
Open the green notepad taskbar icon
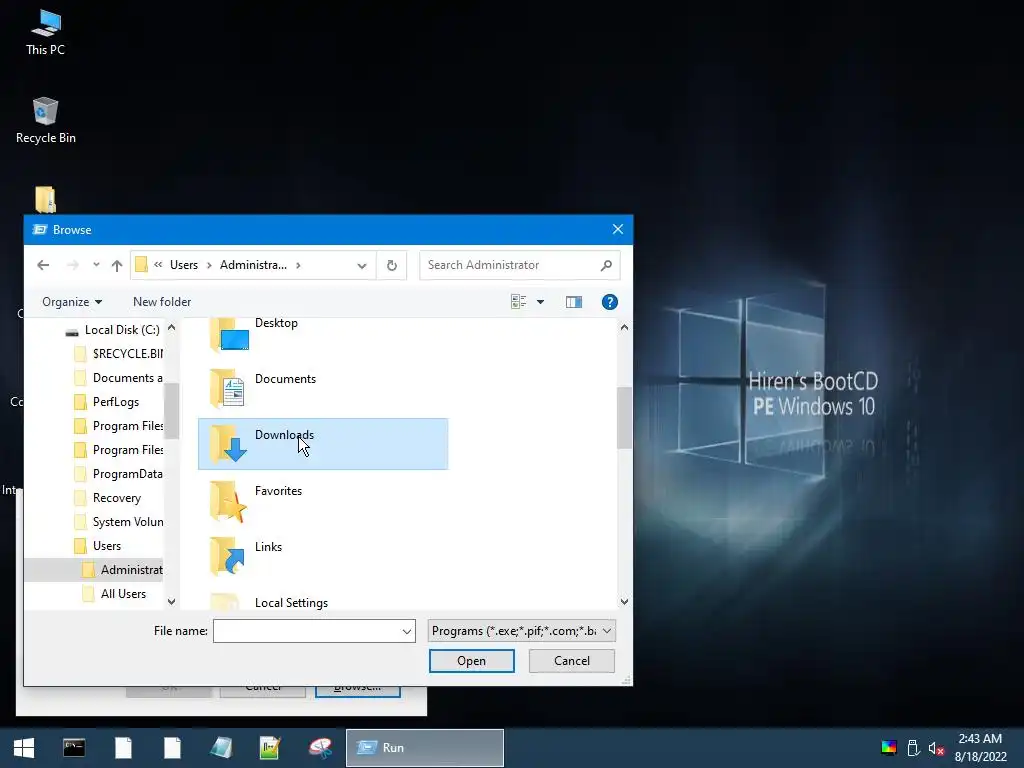pyautogui.click(x=270, y=748)
